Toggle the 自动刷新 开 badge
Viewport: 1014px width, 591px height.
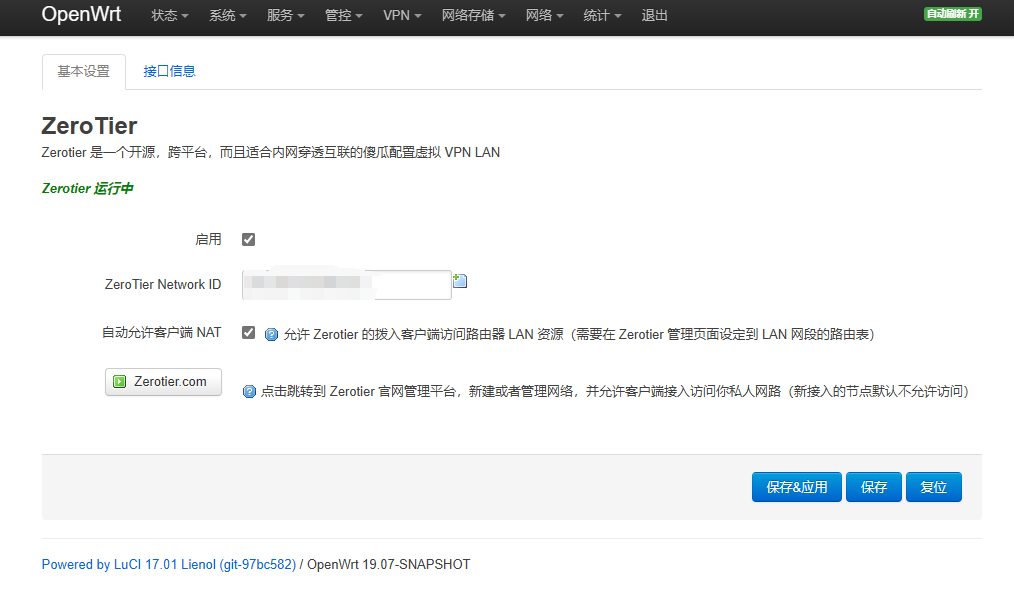[x=953, y=14]
